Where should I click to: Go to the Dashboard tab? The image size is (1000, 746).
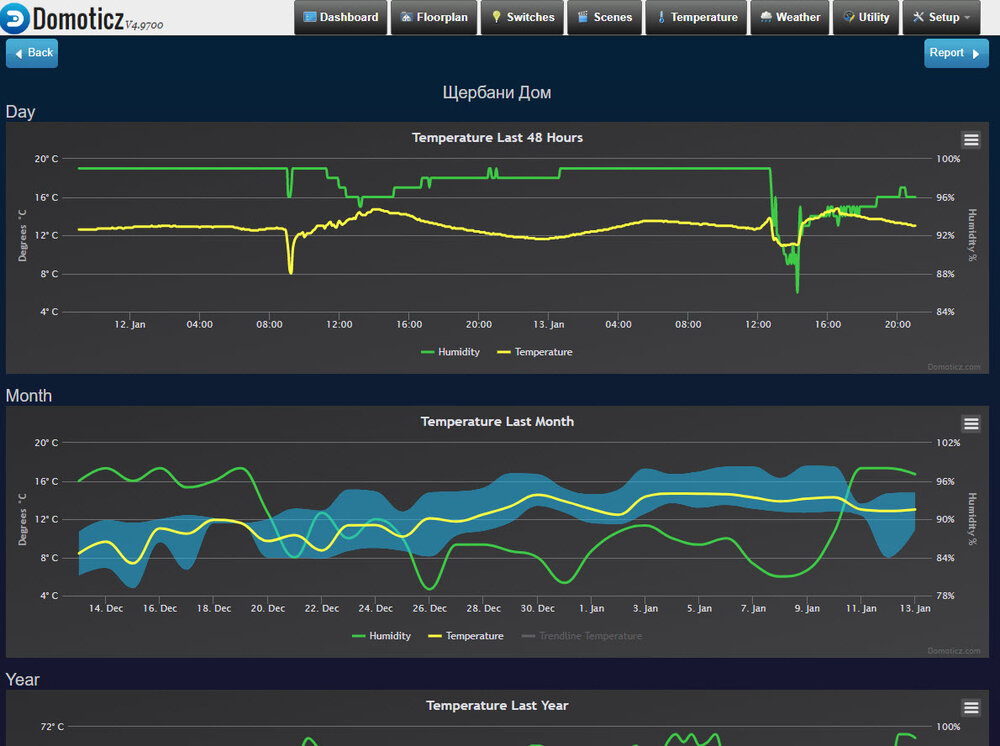pyautogui.click(x=341, y=17)
